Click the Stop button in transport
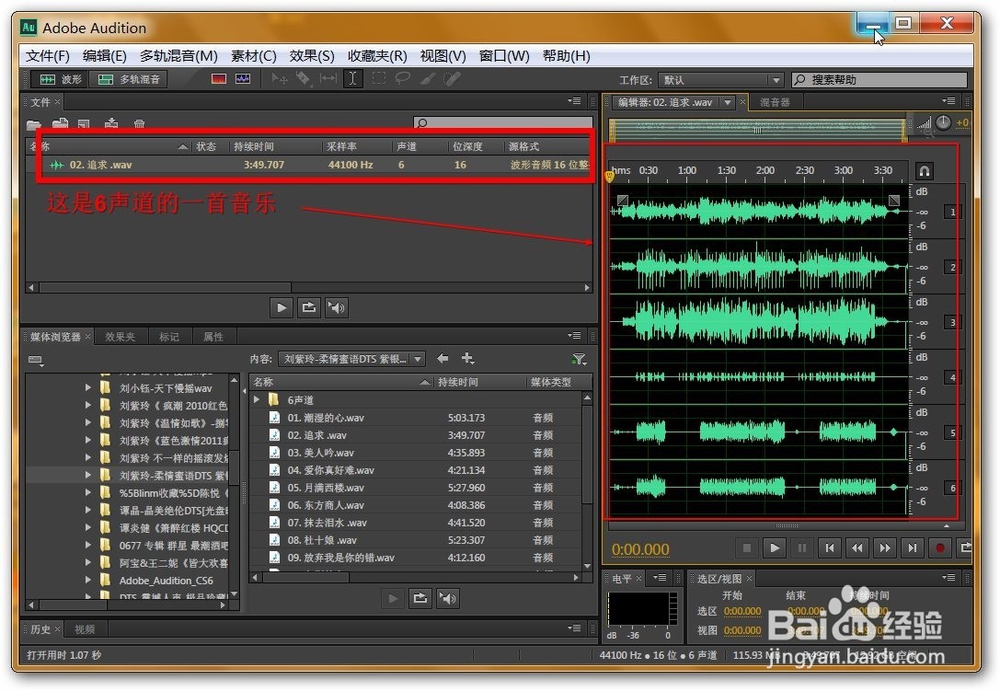This screenshot has width=1000, height=691. [x=747, y=547]
